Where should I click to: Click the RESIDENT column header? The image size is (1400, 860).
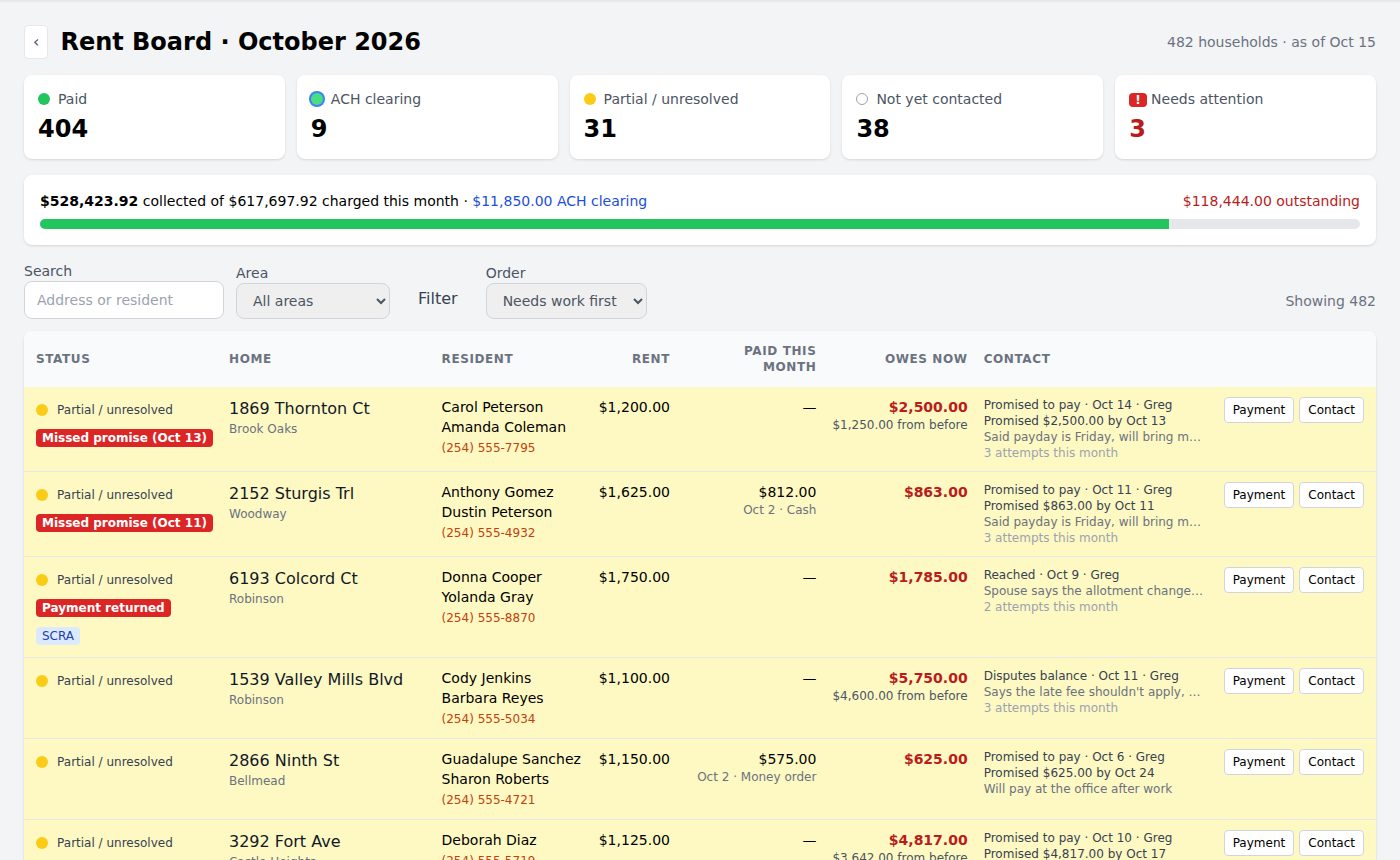[477, 359]
